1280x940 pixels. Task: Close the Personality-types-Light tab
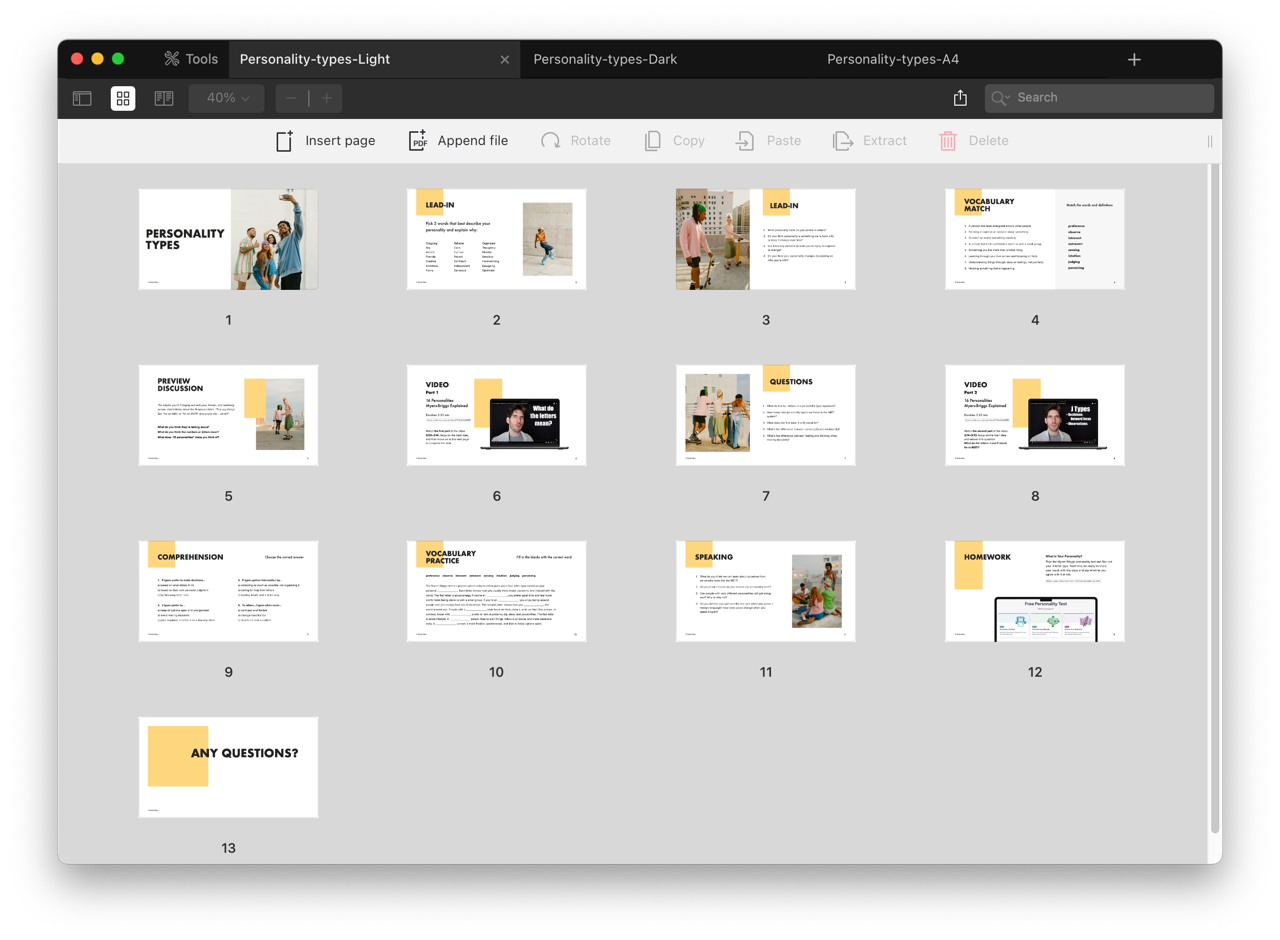click(505, 60)
